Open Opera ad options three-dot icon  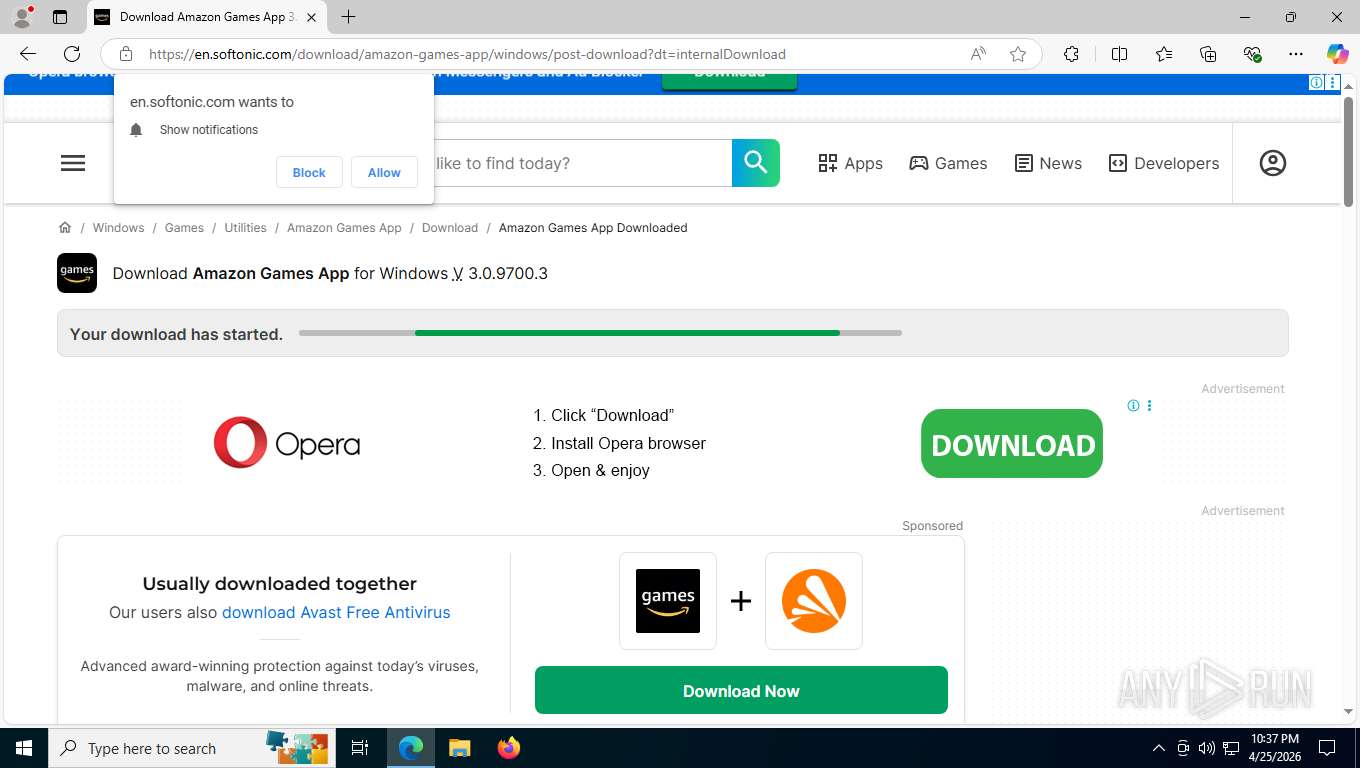point(1149,406)
